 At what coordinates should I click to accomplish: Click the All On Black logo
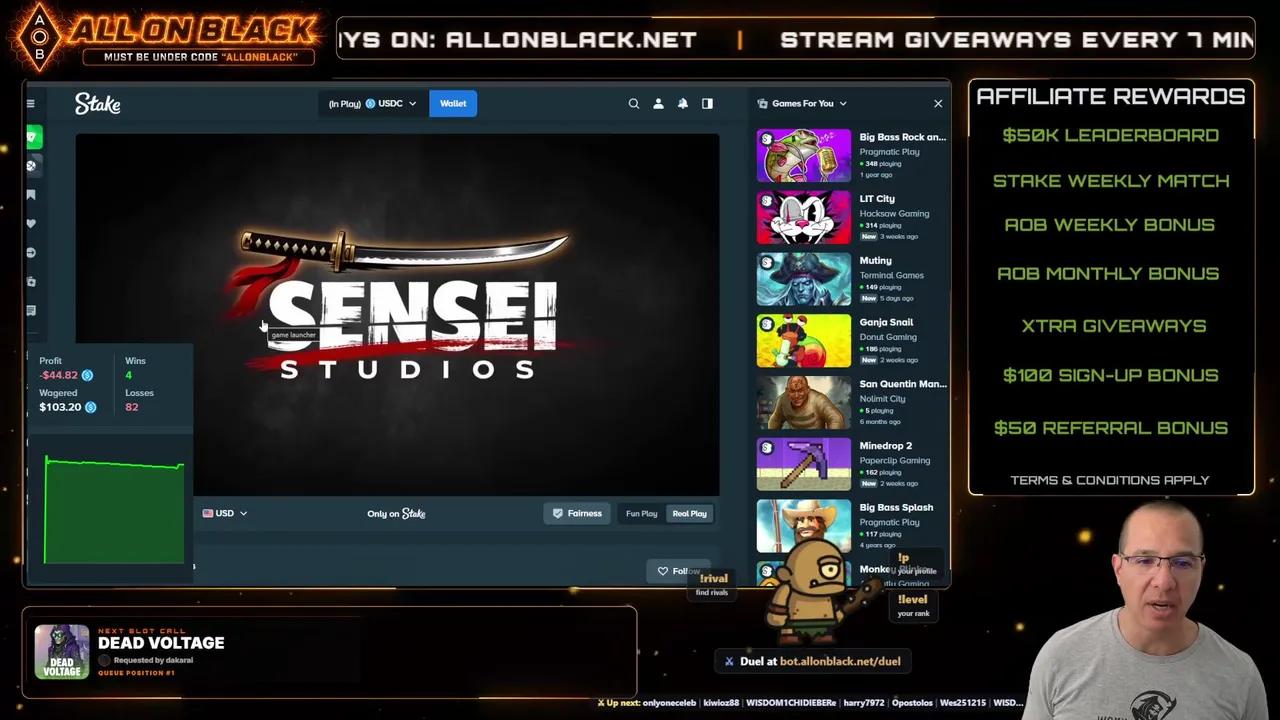165,36
